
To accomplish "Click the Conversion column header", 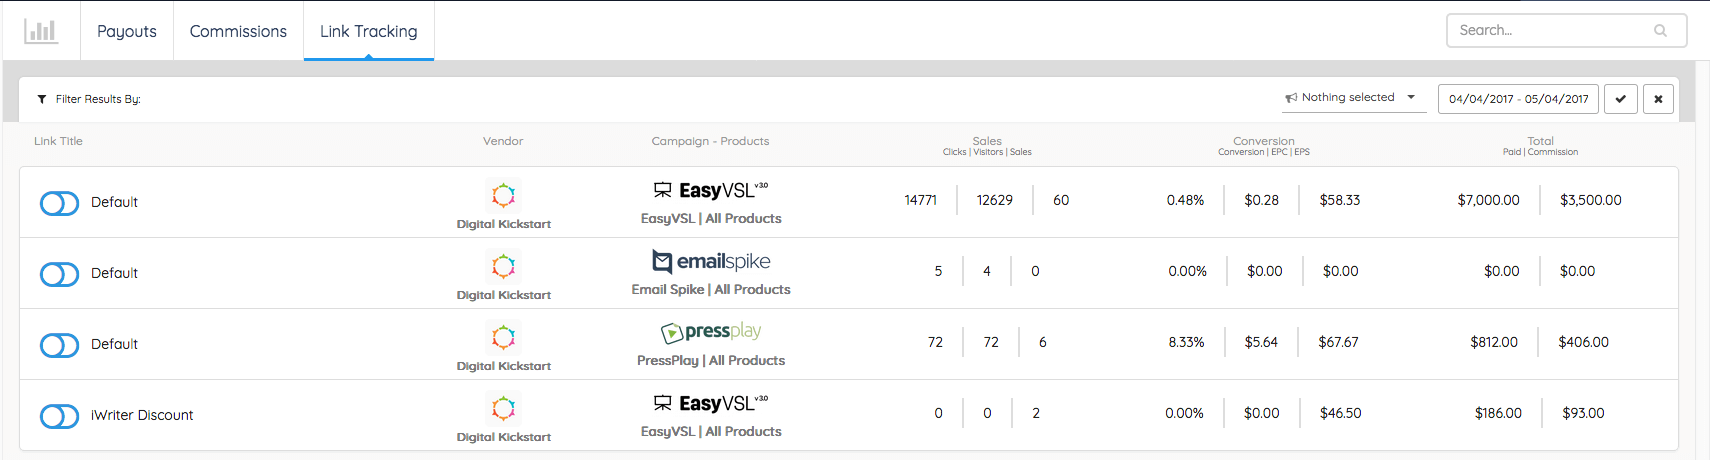I will coord(1264,141).
